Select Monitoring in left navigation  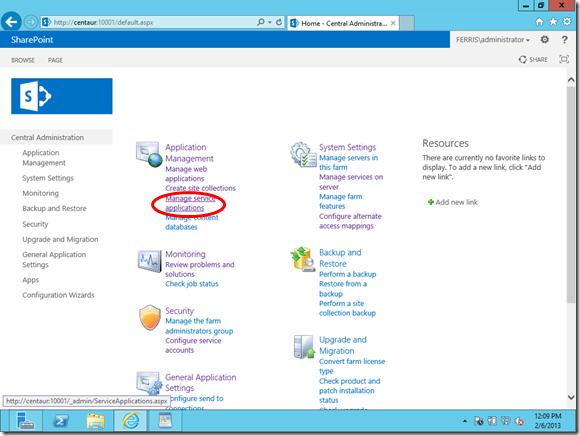(x=41, y=193)
